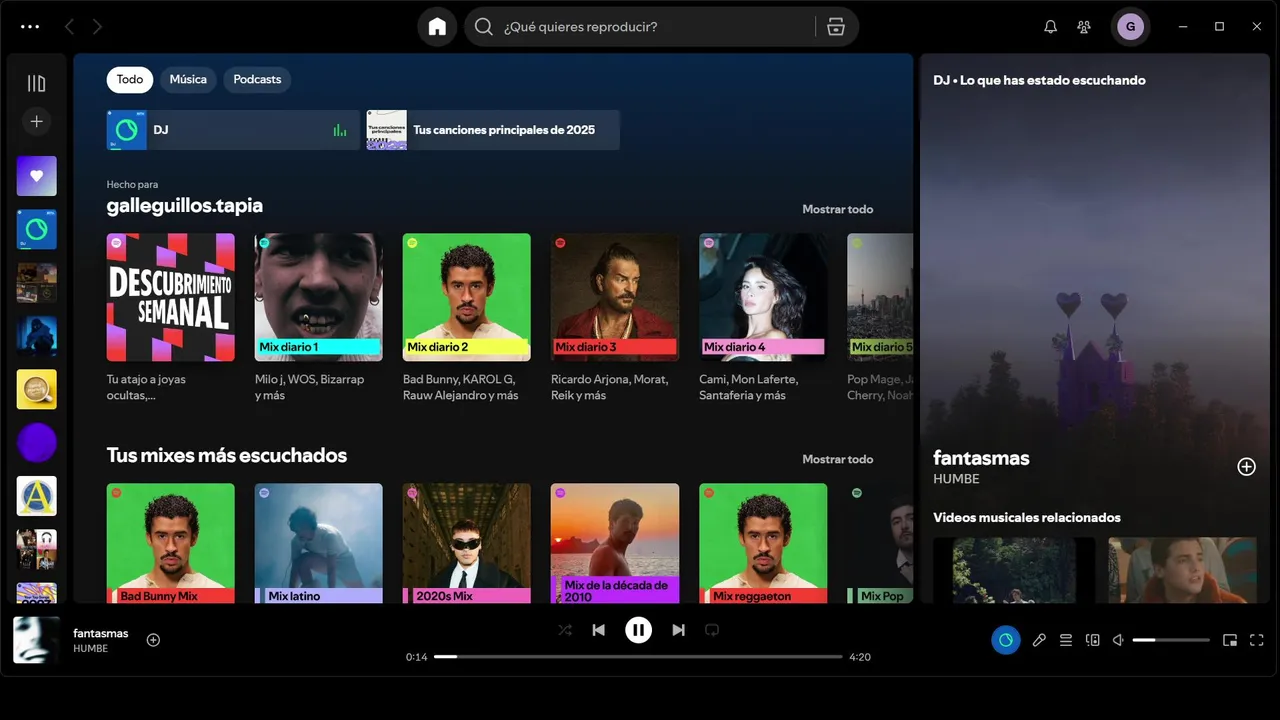Toggle the queue panel
This screenshot has height=720, width=1280.
(x=1066, y=640)
